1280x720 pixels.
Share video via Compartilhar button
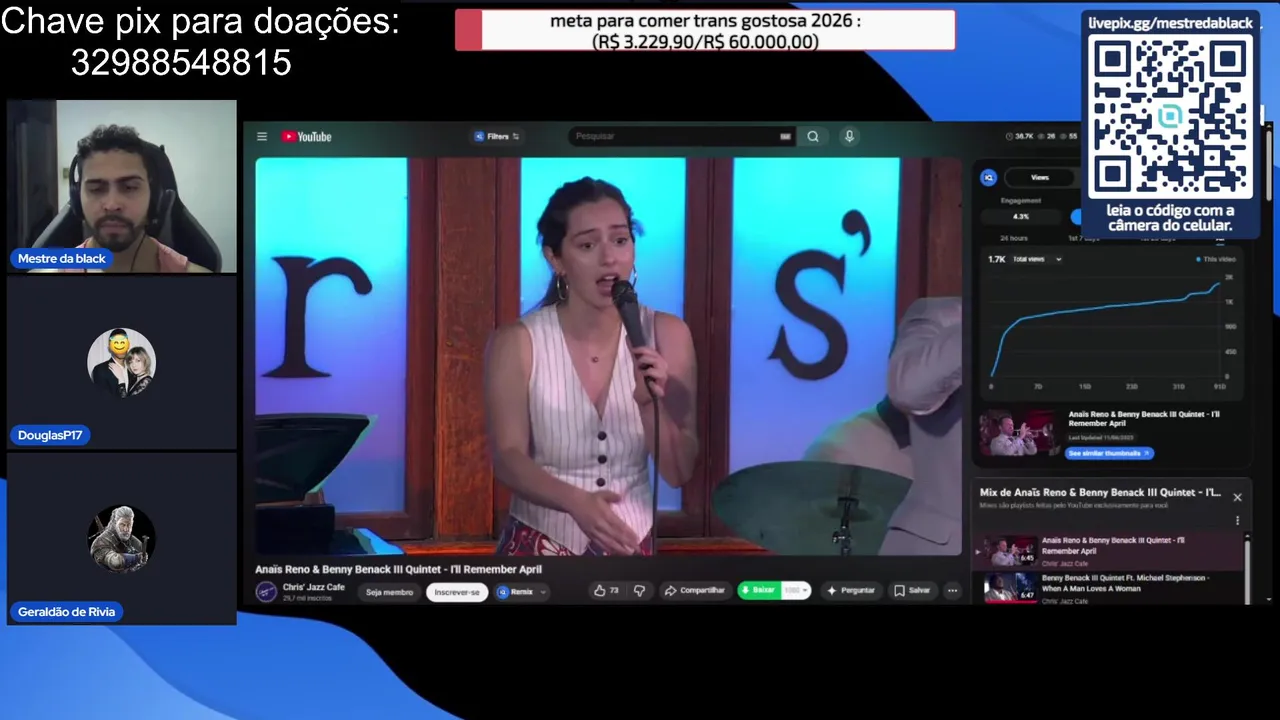point(694,591)
